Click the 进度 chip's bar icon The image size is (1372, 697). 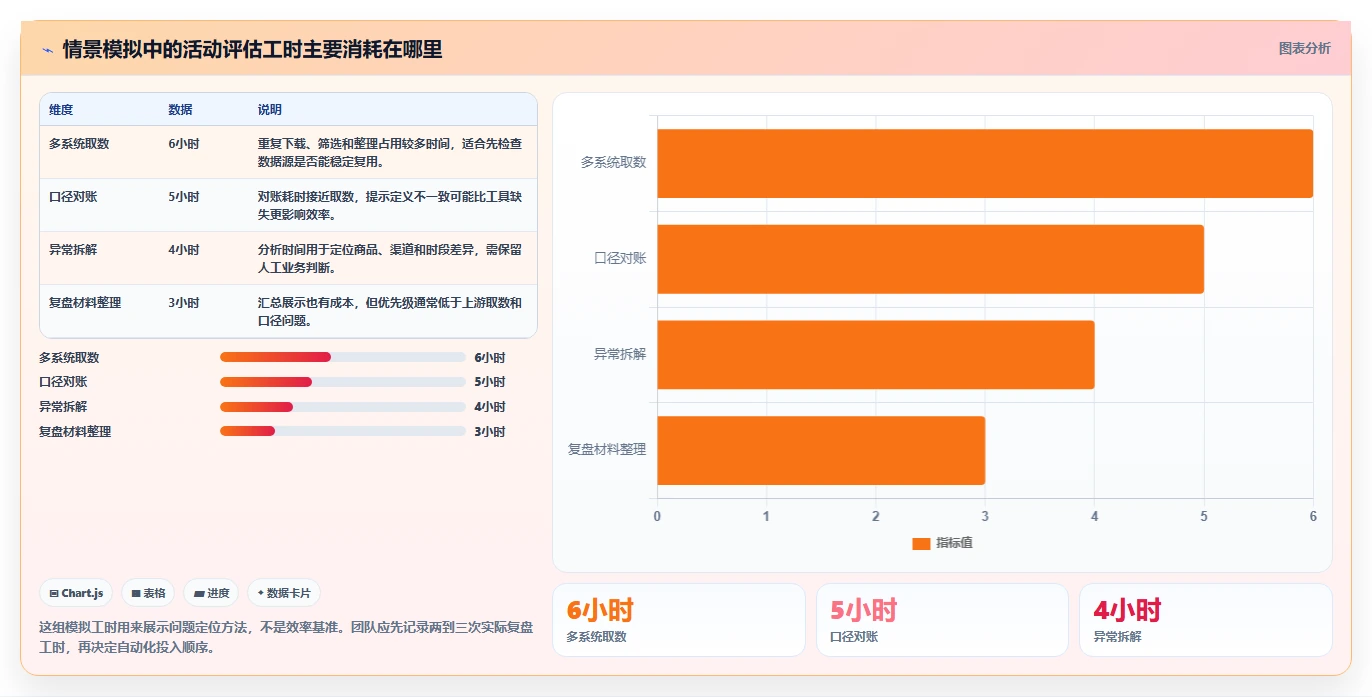coord(199,593)
